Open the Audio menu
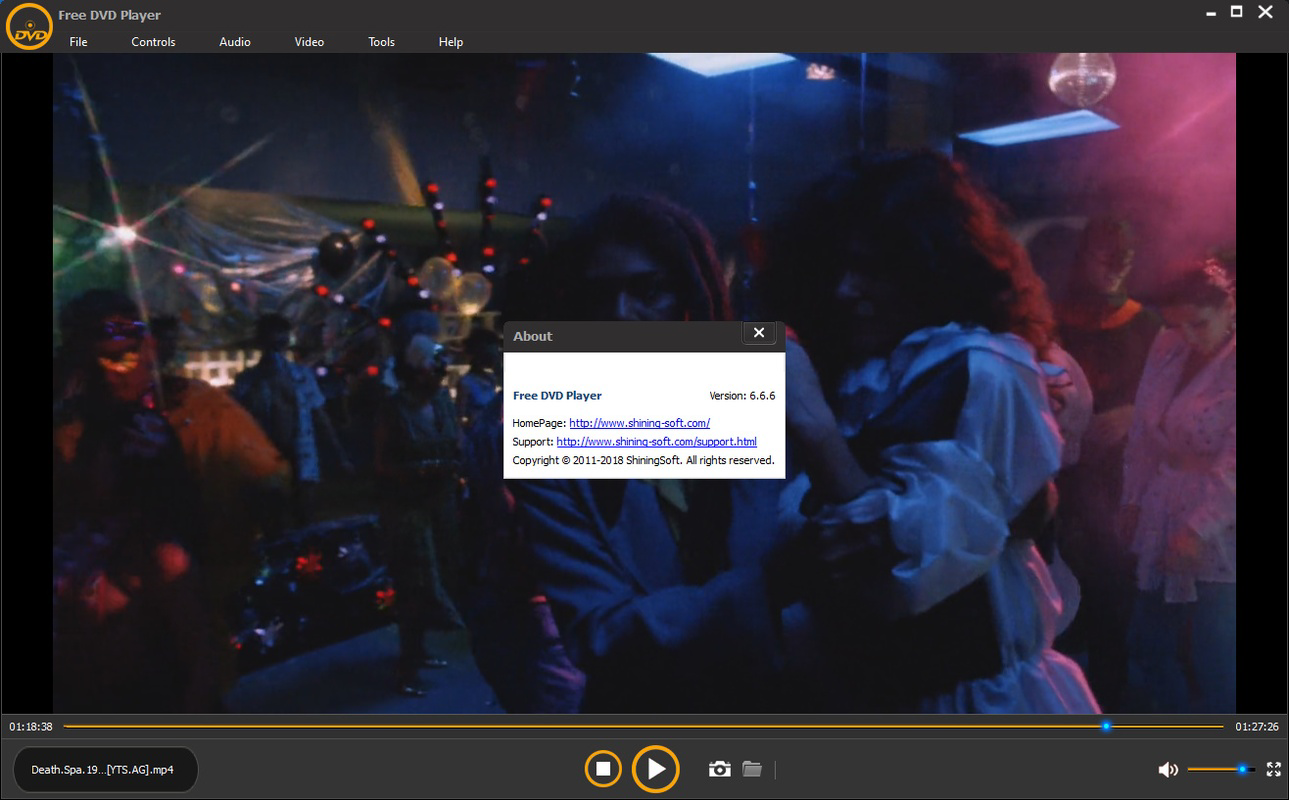 click(235, 42)
